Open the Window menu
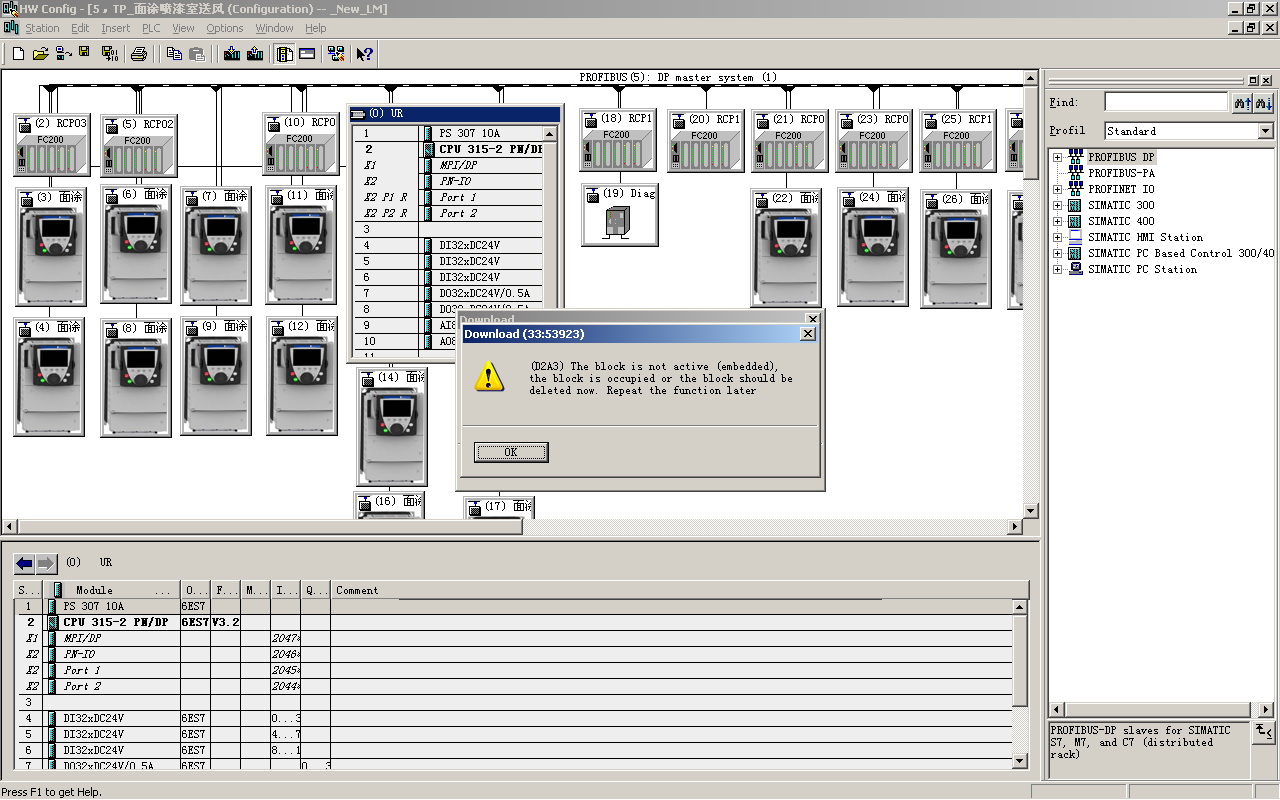Viewport: 1280px width, 800px height. [x=274, y=28]
